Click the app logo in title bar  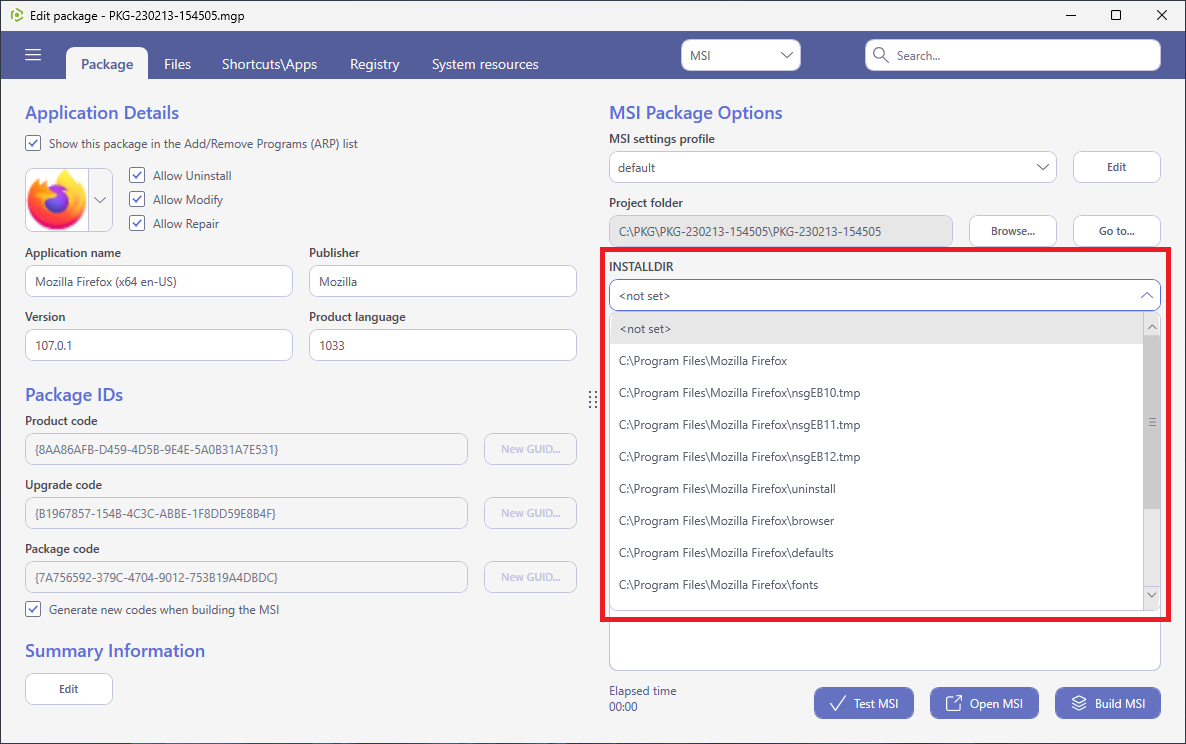(x=17, y=15)
